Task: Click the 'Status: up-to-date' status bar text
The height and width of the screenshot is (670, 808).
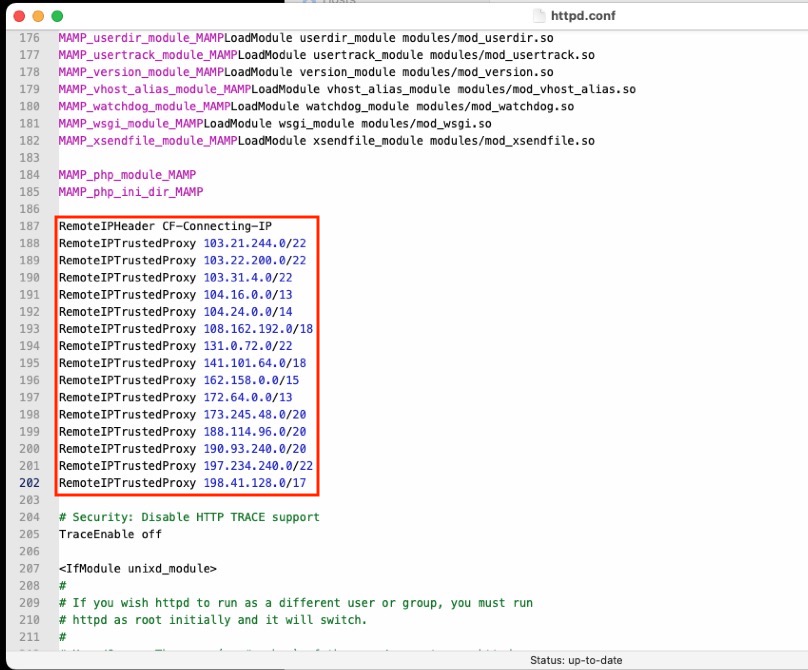Action: coord(576,660)
